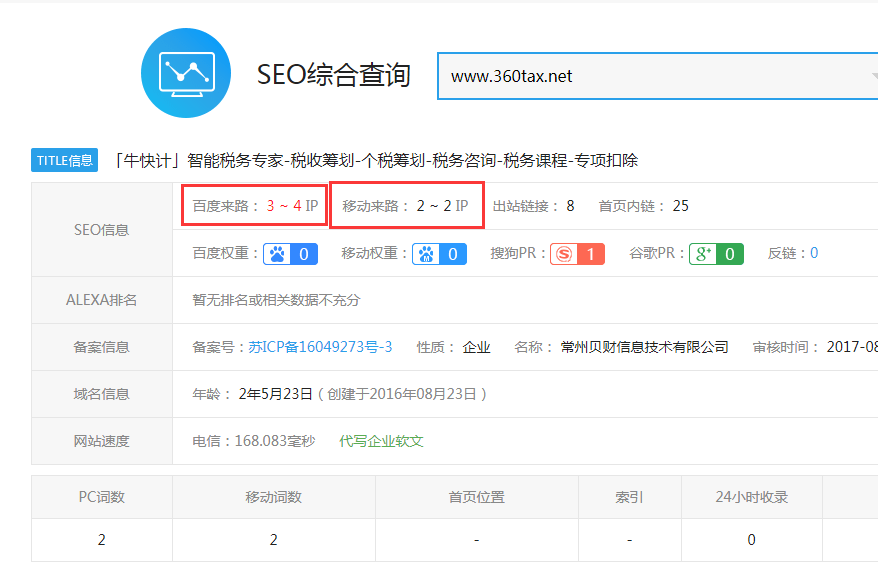
Task: Click the Baidu paw icon beside 百度权重
Action: (x=276, y=254)
